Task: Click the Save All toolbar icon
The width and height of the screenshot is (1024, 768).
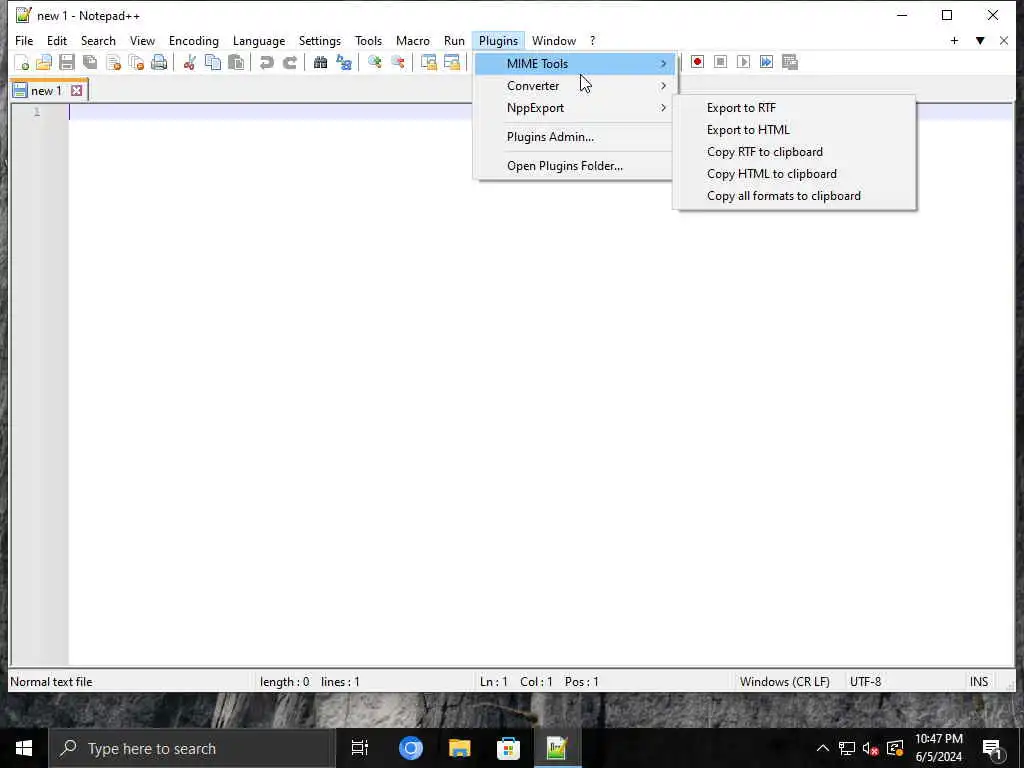Action: 90,63
